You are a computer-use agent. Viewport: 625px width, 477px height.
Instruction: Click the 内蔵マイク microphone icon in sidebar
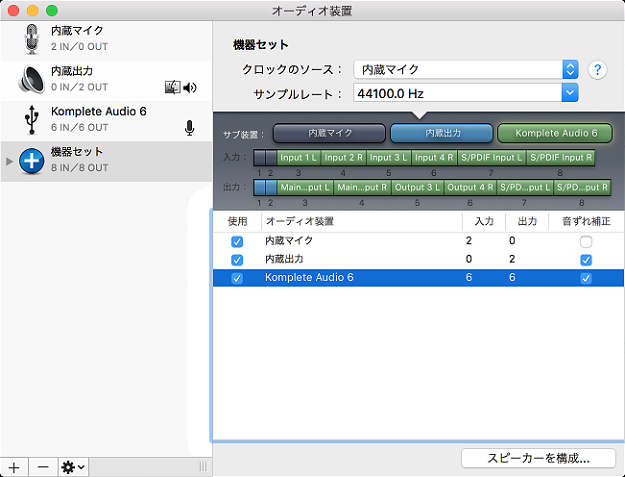31,39
